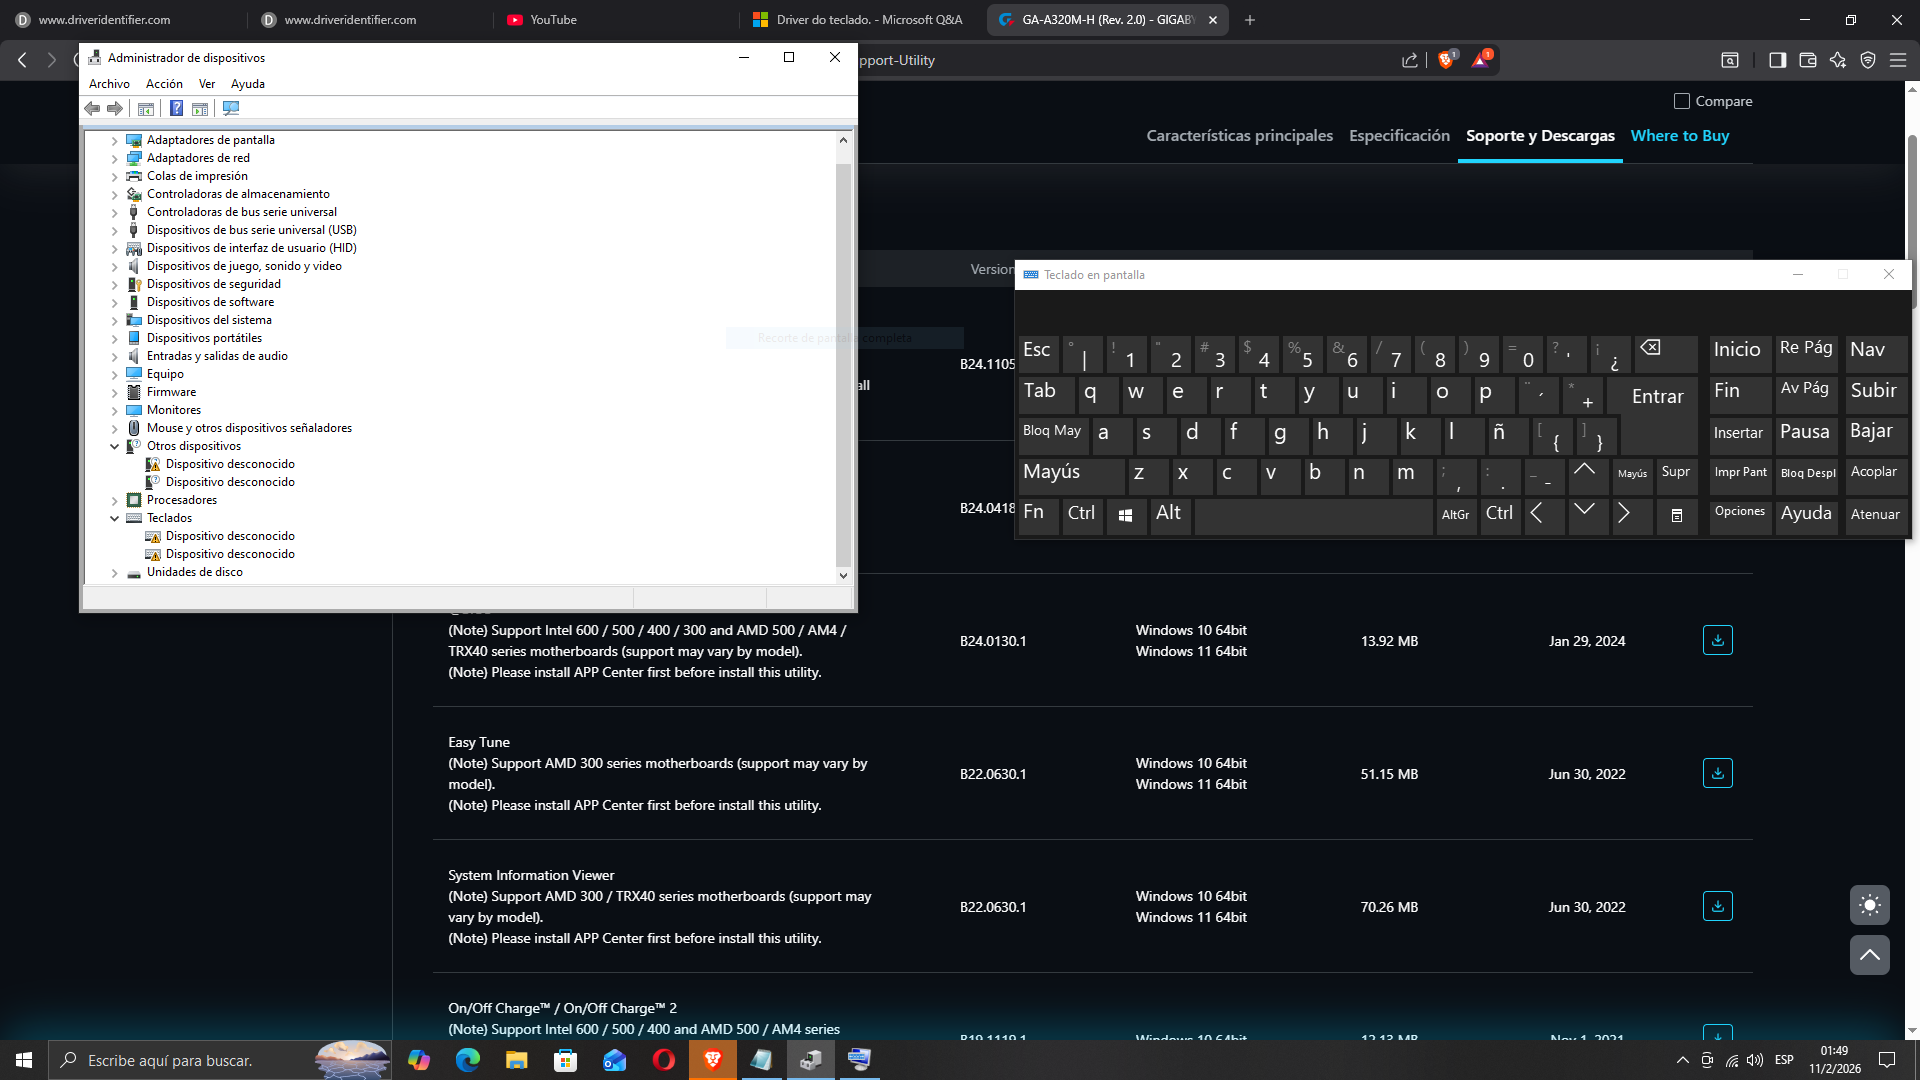Collapse the Otros dispositivos node

[x=114, y=446]
